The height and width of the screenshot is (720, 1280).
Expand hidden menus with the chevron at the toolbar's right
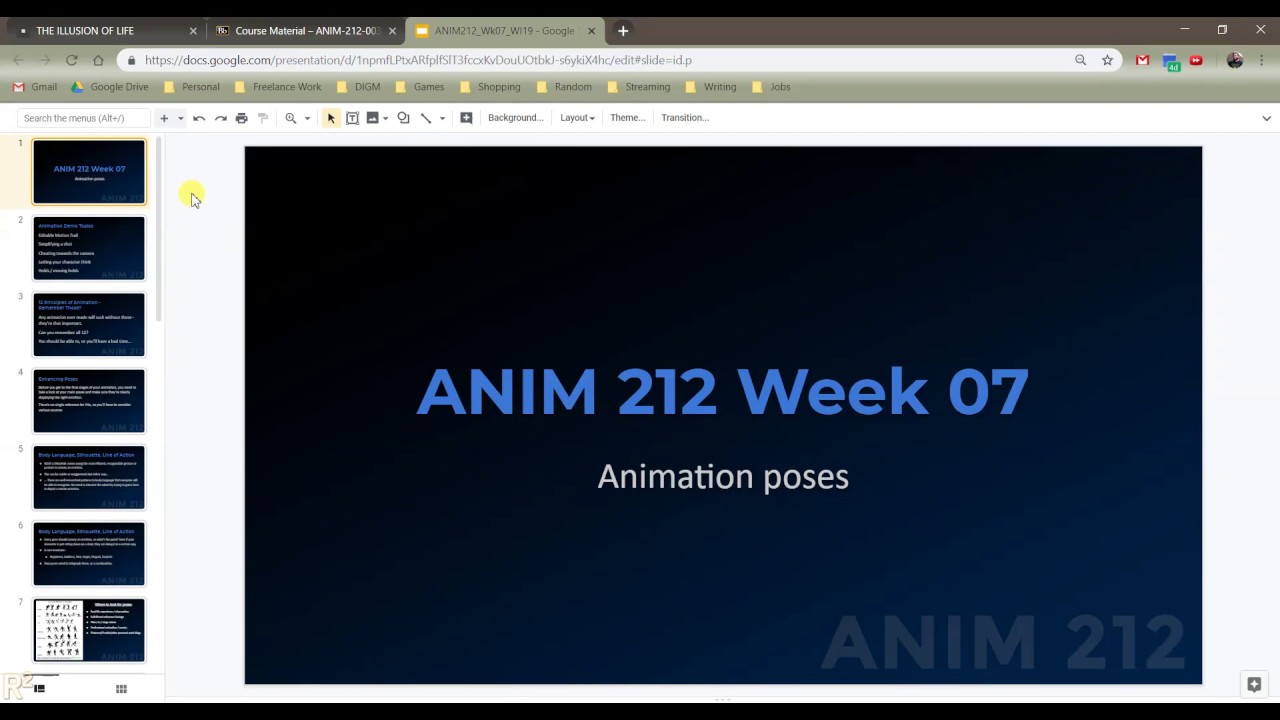click(x=1267, y=118)
